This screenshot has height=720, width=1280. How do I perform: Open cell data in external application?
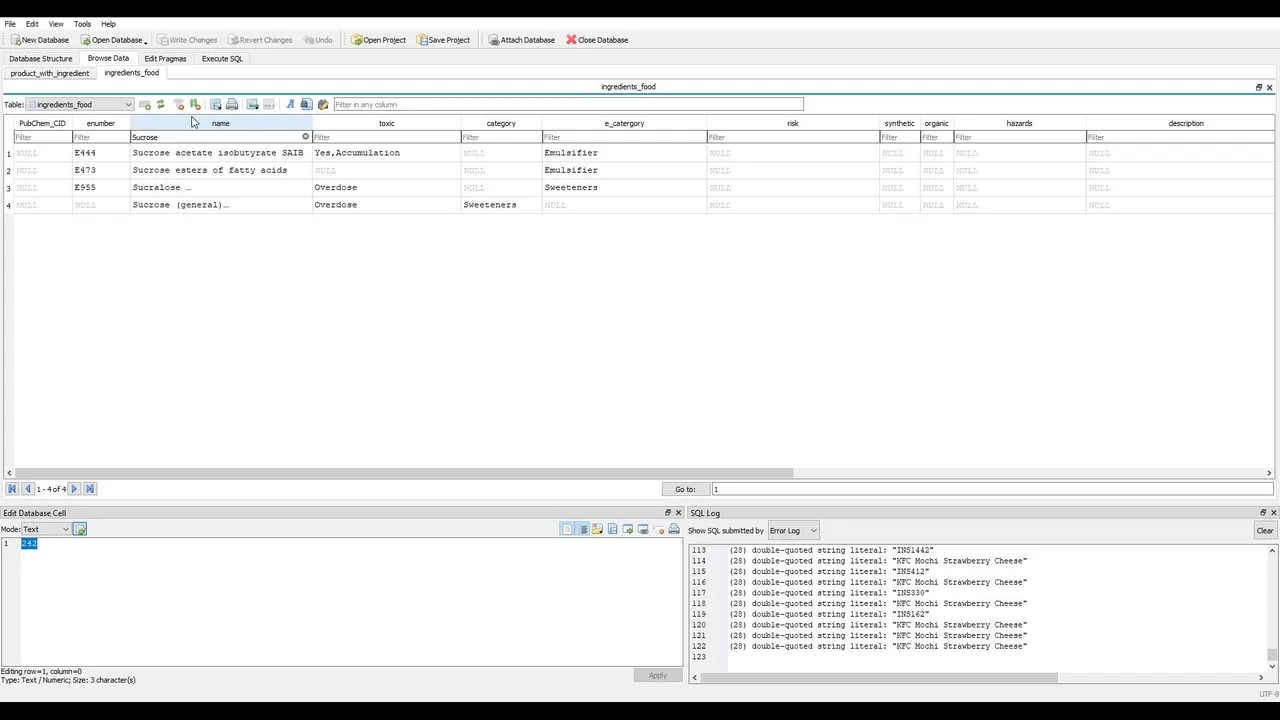[x=628, y=529]
